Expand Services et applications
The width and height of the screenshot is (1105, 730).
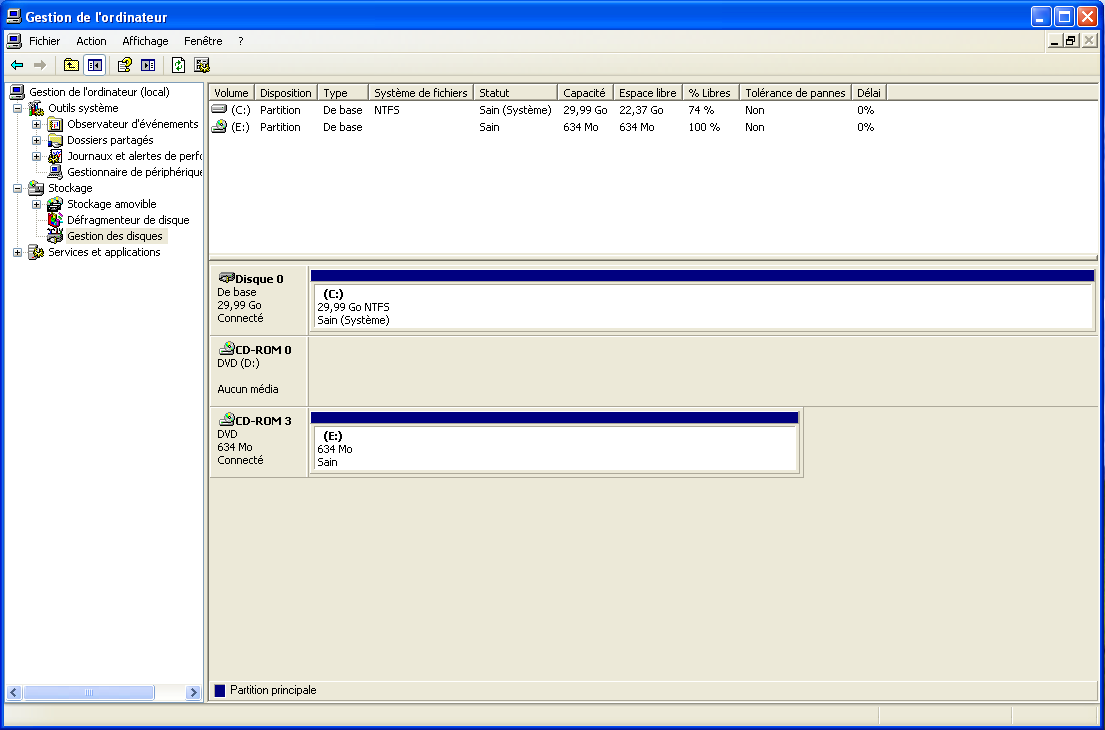pos(18,252)
